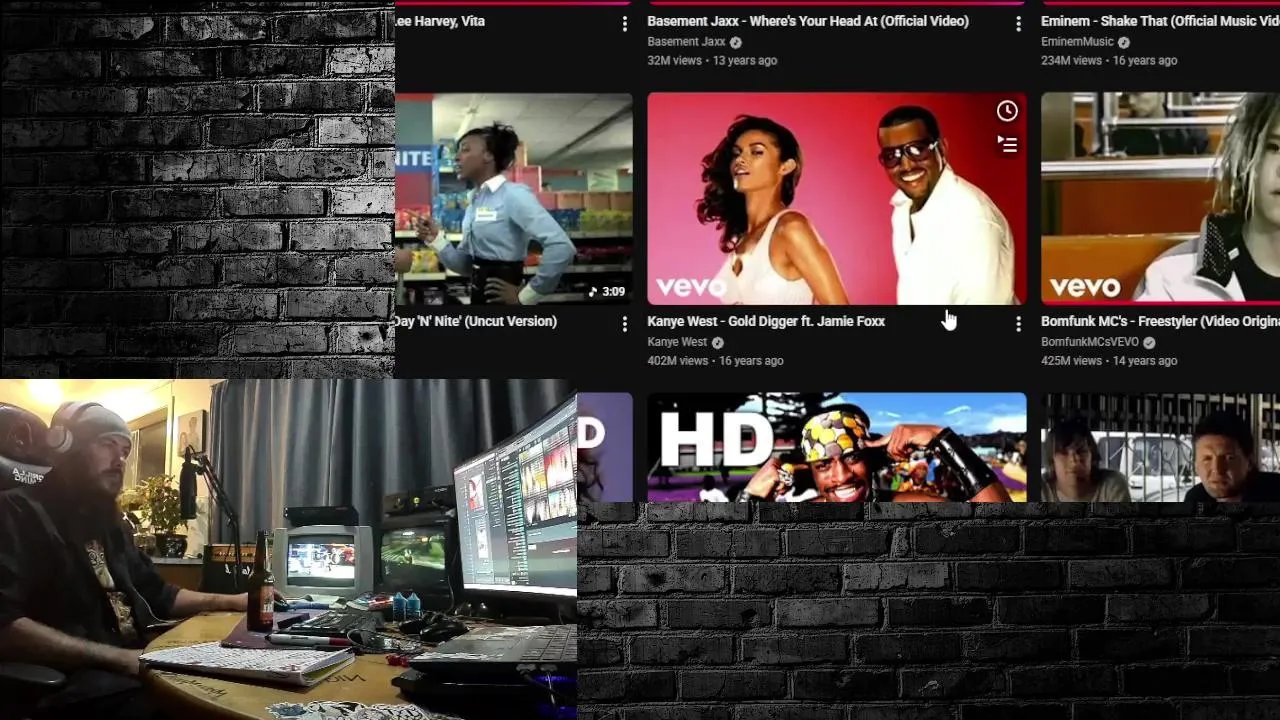
Task: Open title 'Day 'N' Nite (Uncut Version)'
Action: (x=476, y=321)
